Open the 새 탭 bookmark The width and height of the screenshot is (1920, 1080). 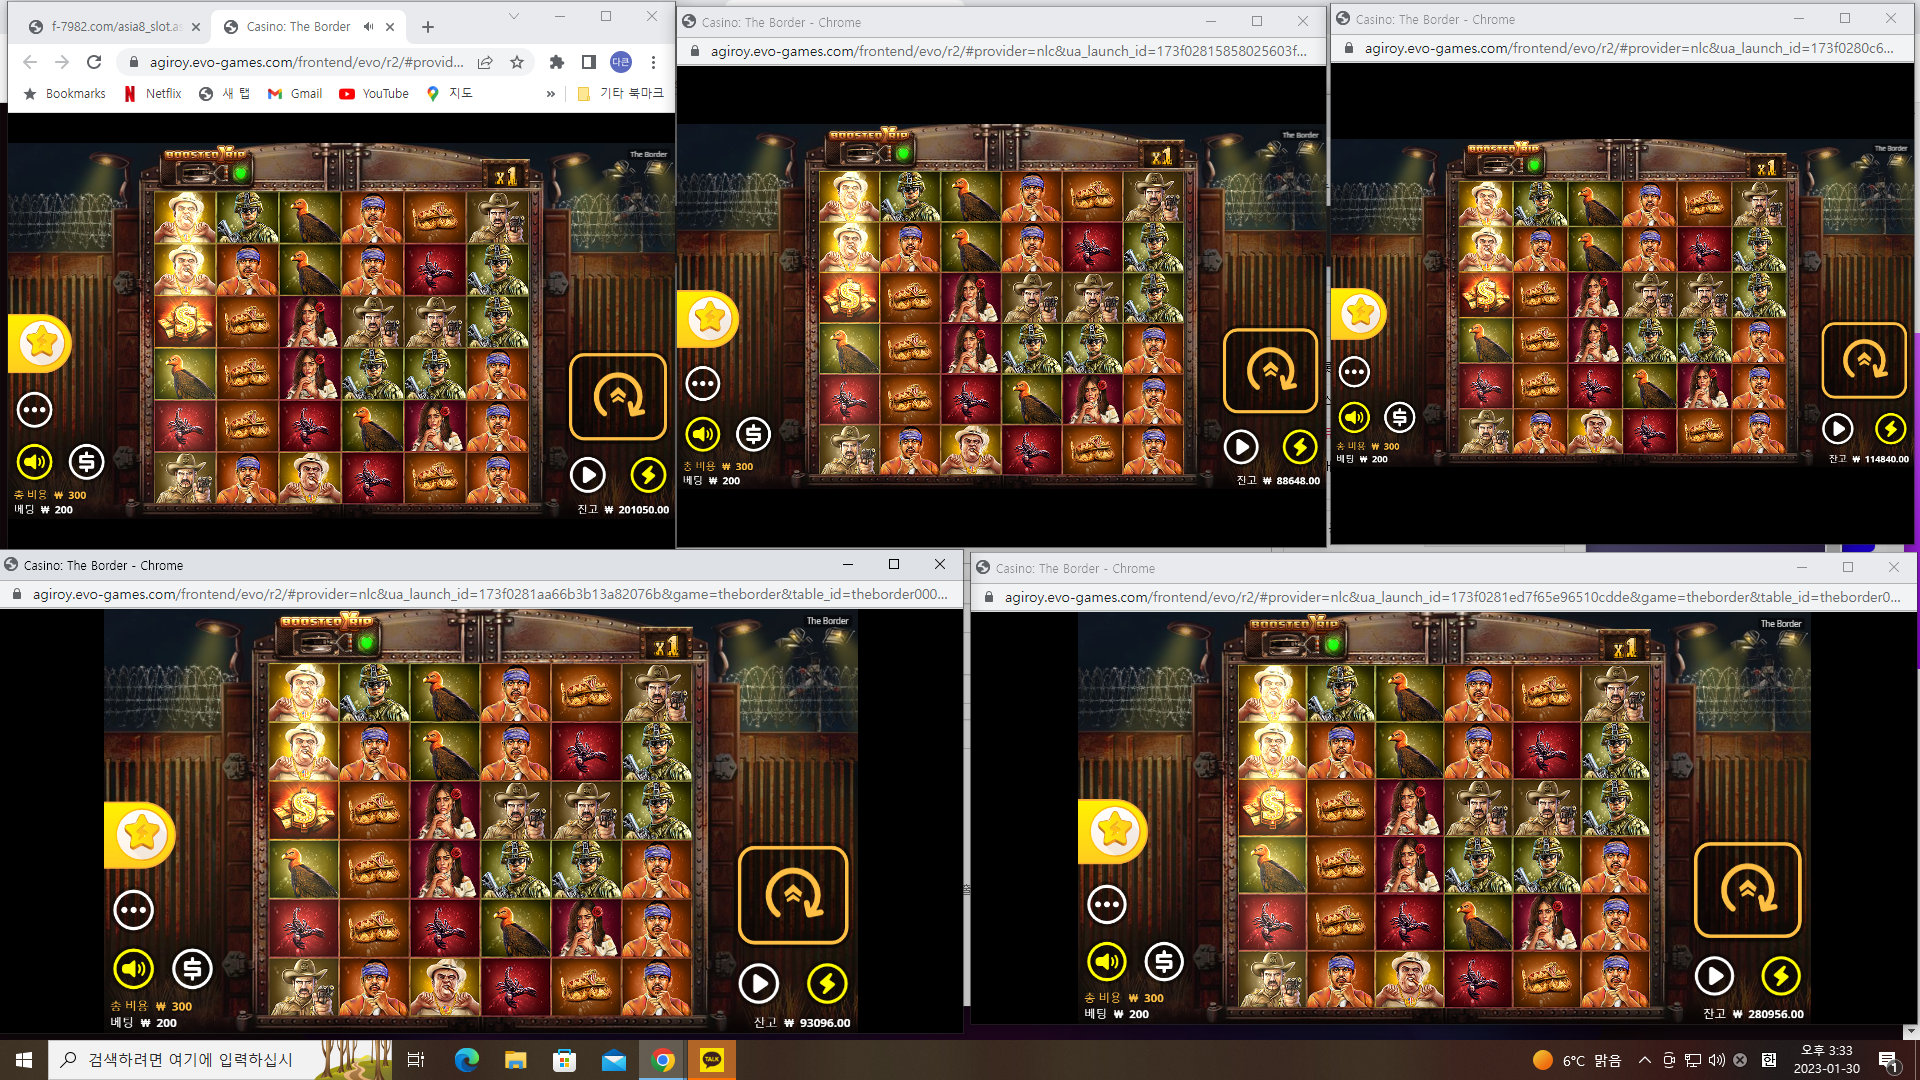coord(225,93)
